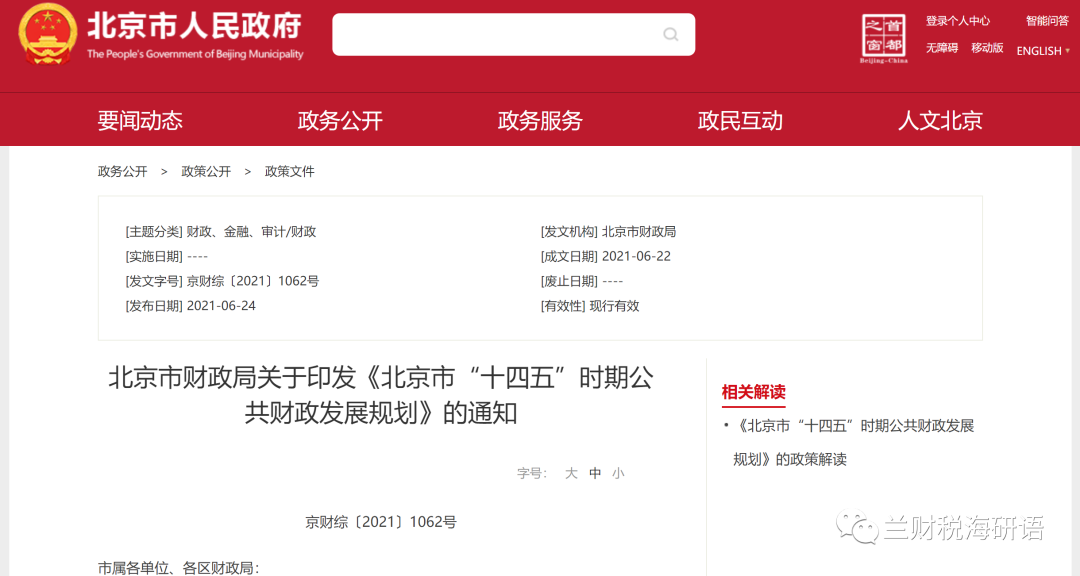Click the 相关解读 heading
This screenshot has height=576, width=1080.
click(754, 392)
